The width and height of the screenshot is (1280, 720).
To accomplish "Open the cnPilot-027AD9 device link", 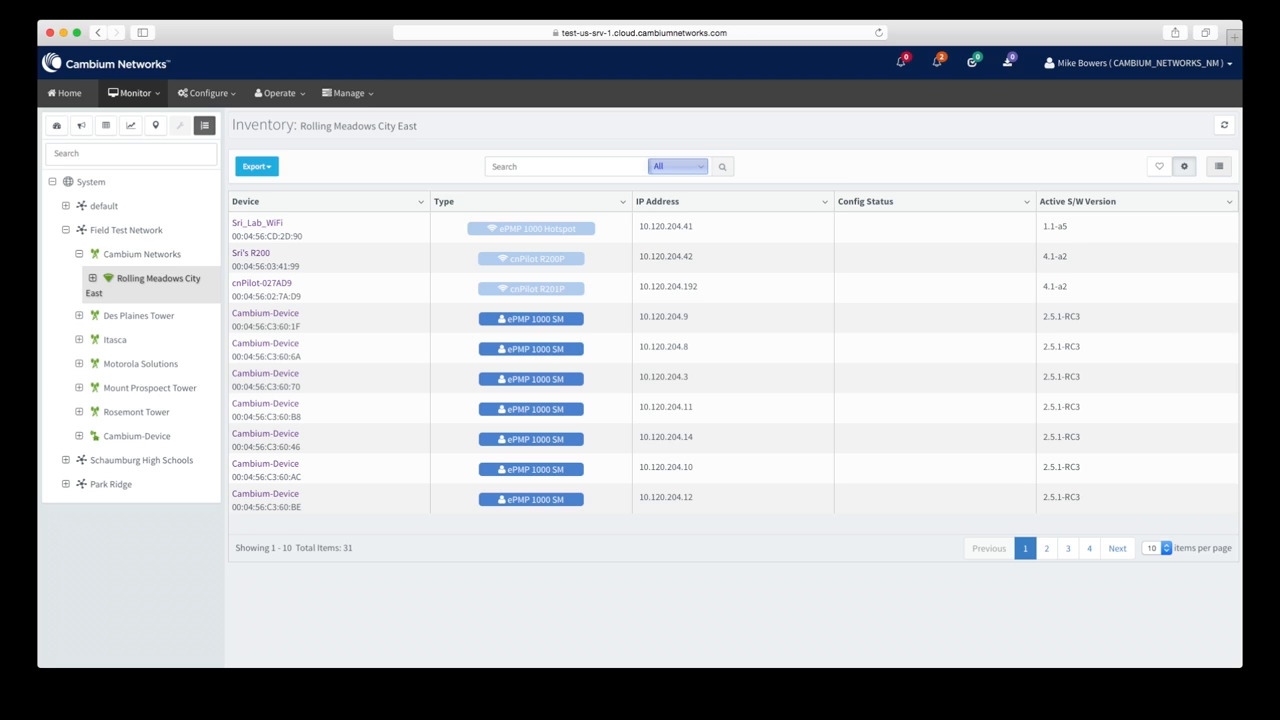I will (262, 283).
